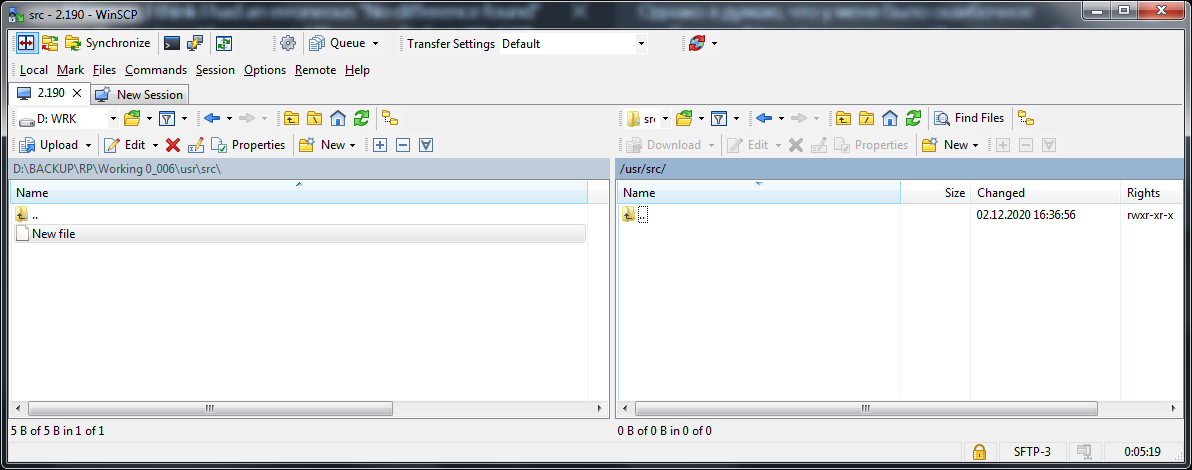This screenshot has width=1192, height=470.
Task: Click the red Delete icon in local panel
Action: tap(173, 145)
